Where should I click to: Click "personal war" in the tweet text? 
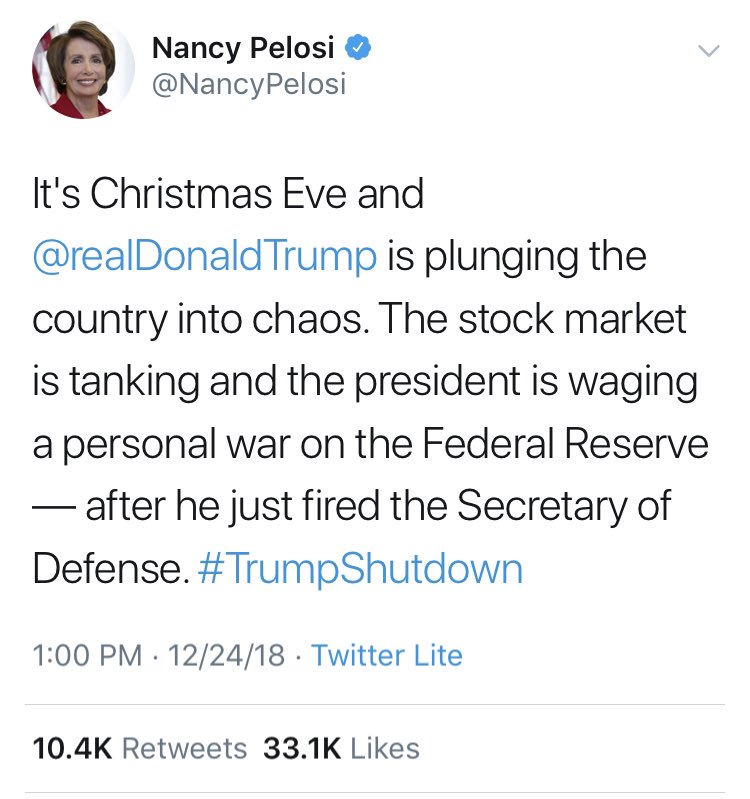[171, 443]
